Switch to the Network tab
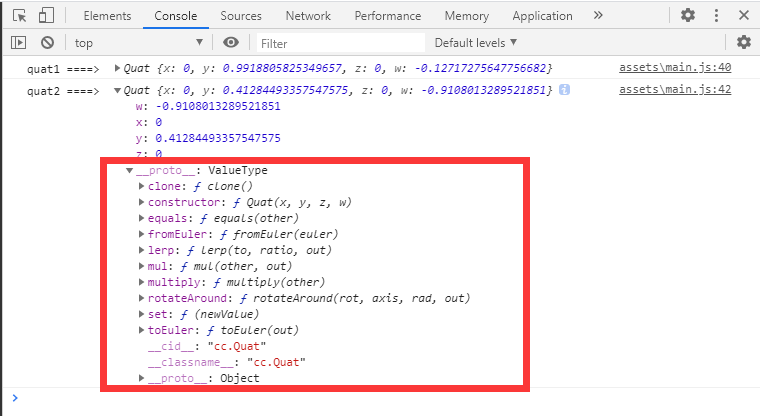The width and height of the screenshot is (760, 416). [x=307, y=16]
